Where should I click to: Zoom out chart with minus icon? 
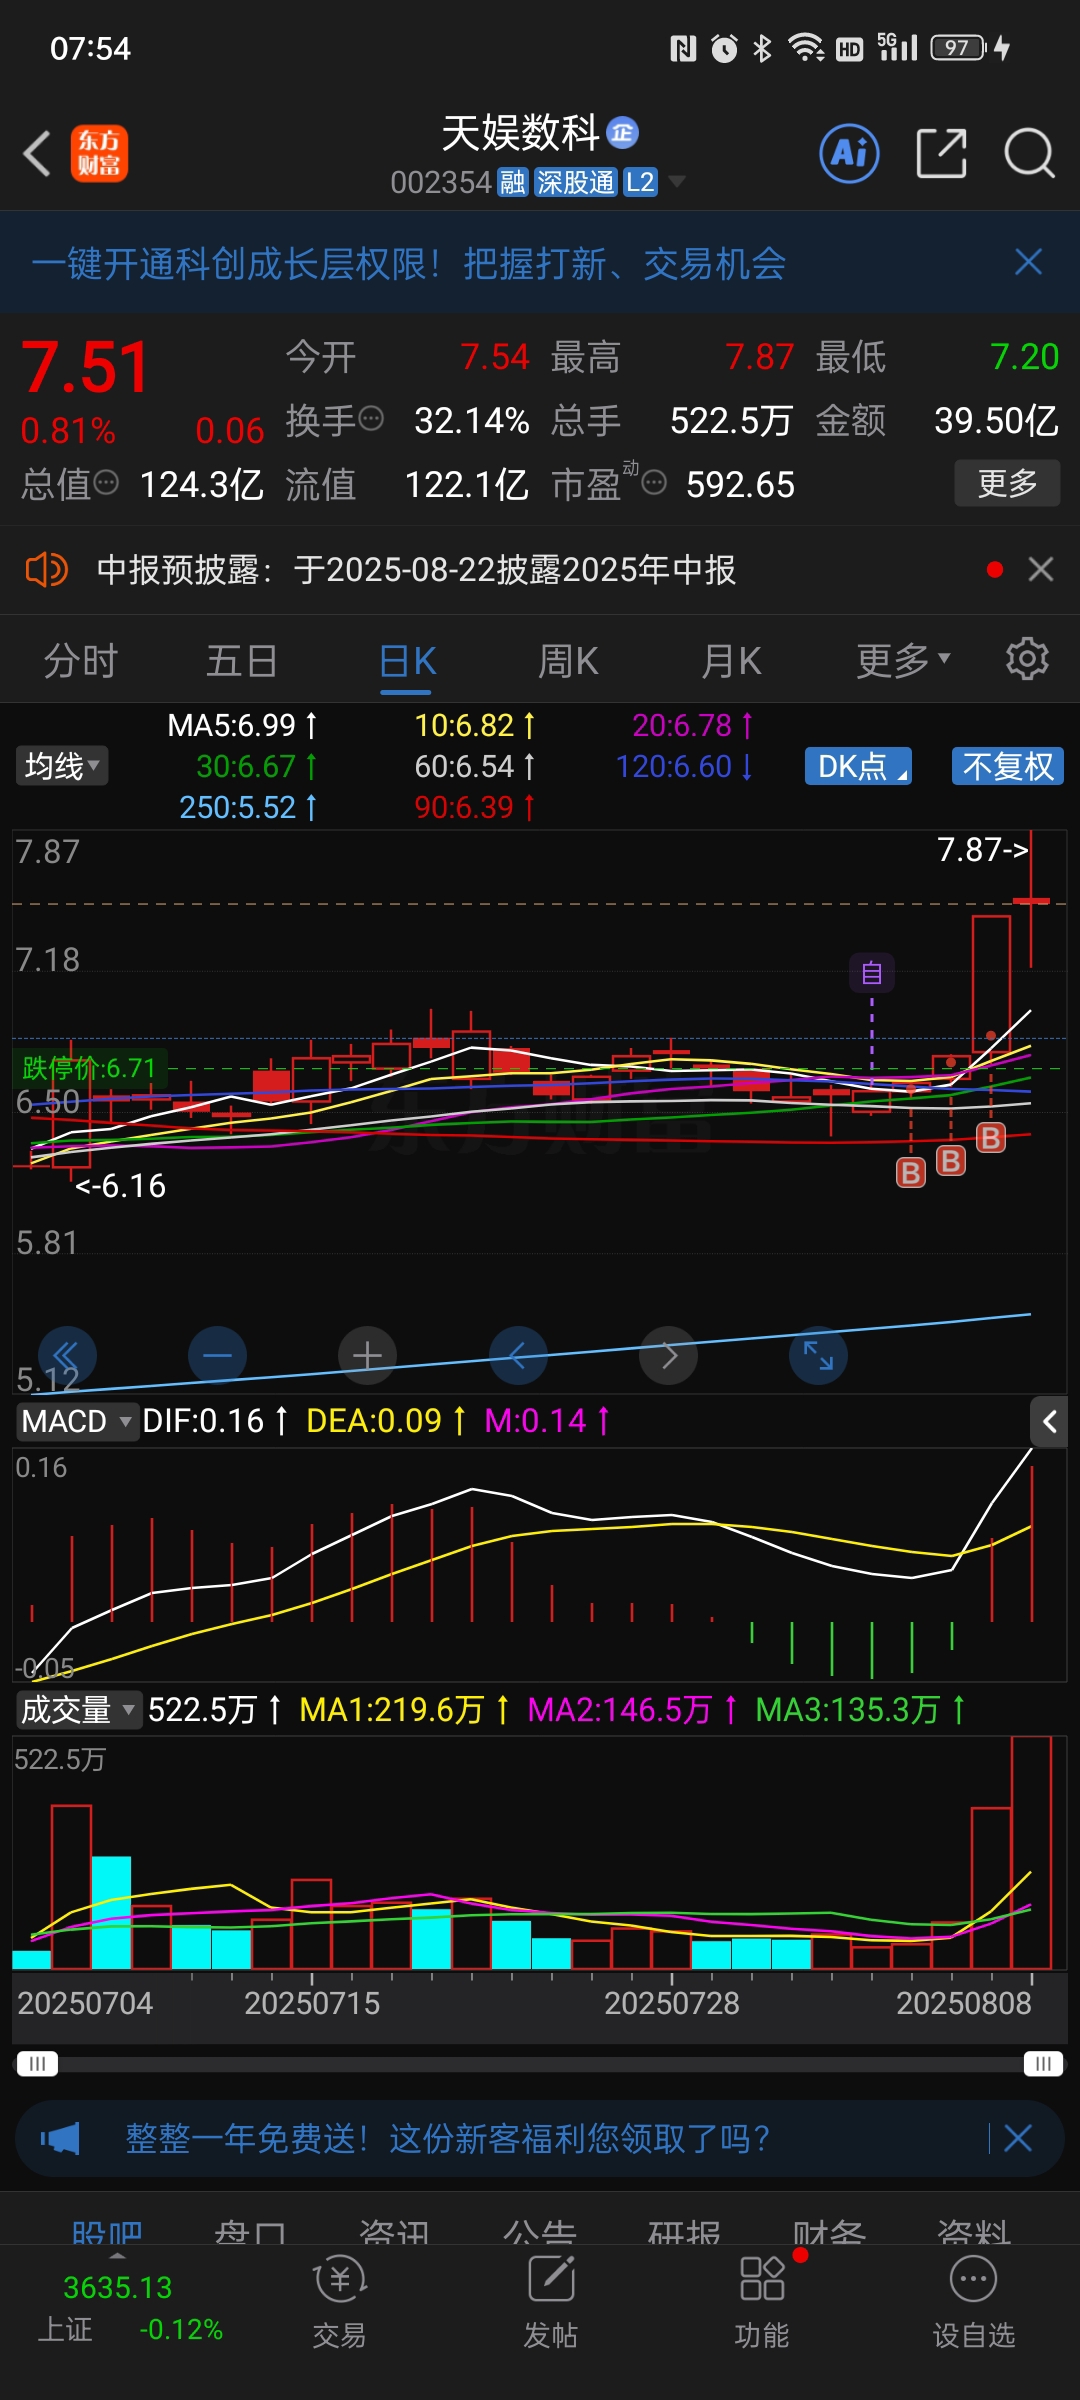pyautogui.click(x=217, y=1356)
